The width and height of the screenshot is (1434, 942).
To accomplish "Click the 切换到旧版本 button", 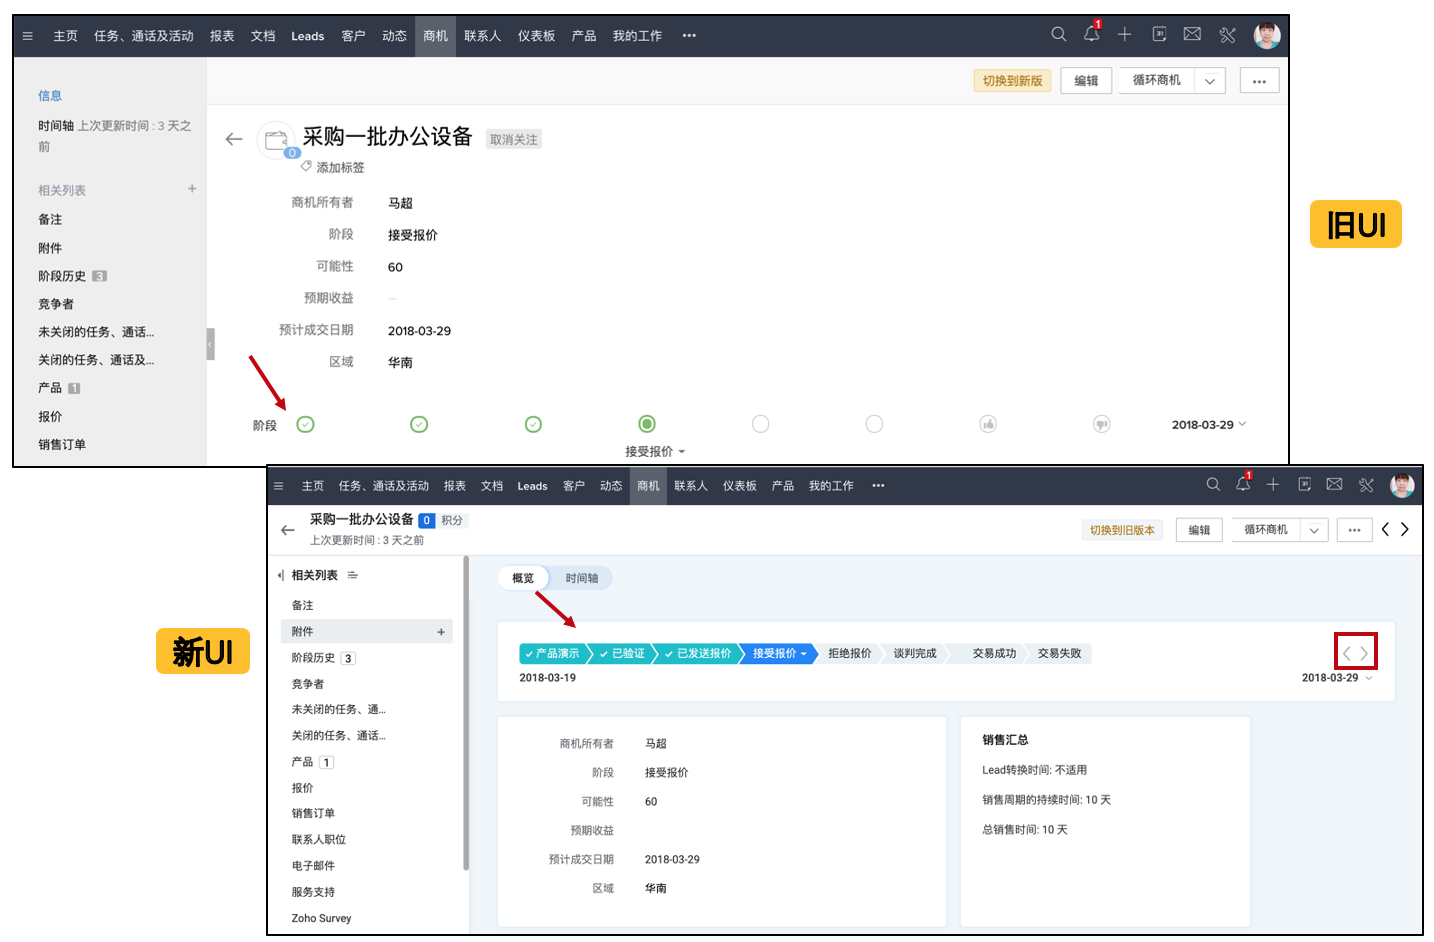I will [1122, 530].
